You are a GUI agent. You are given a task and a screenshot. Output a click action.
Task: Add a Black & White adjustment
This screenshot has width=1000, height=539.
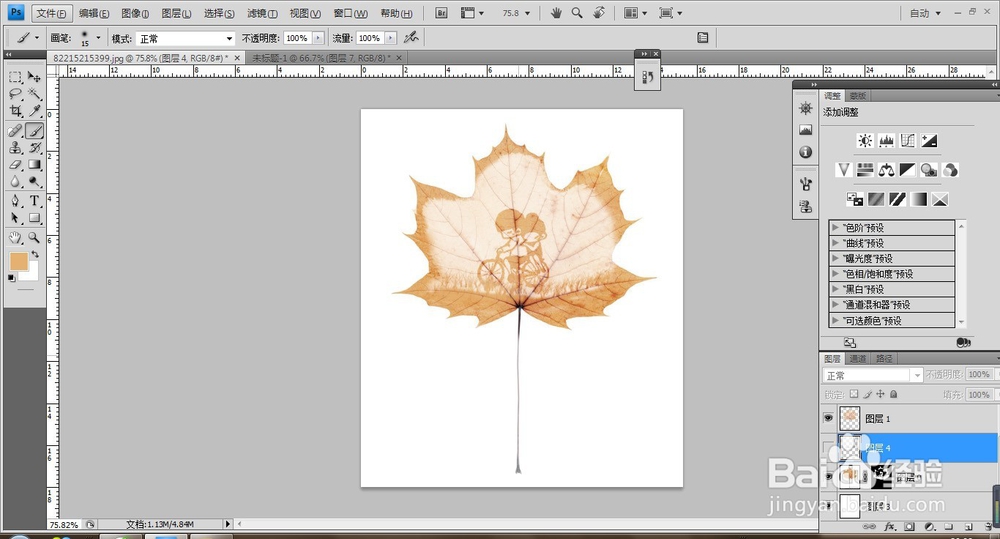click(908, 170)
